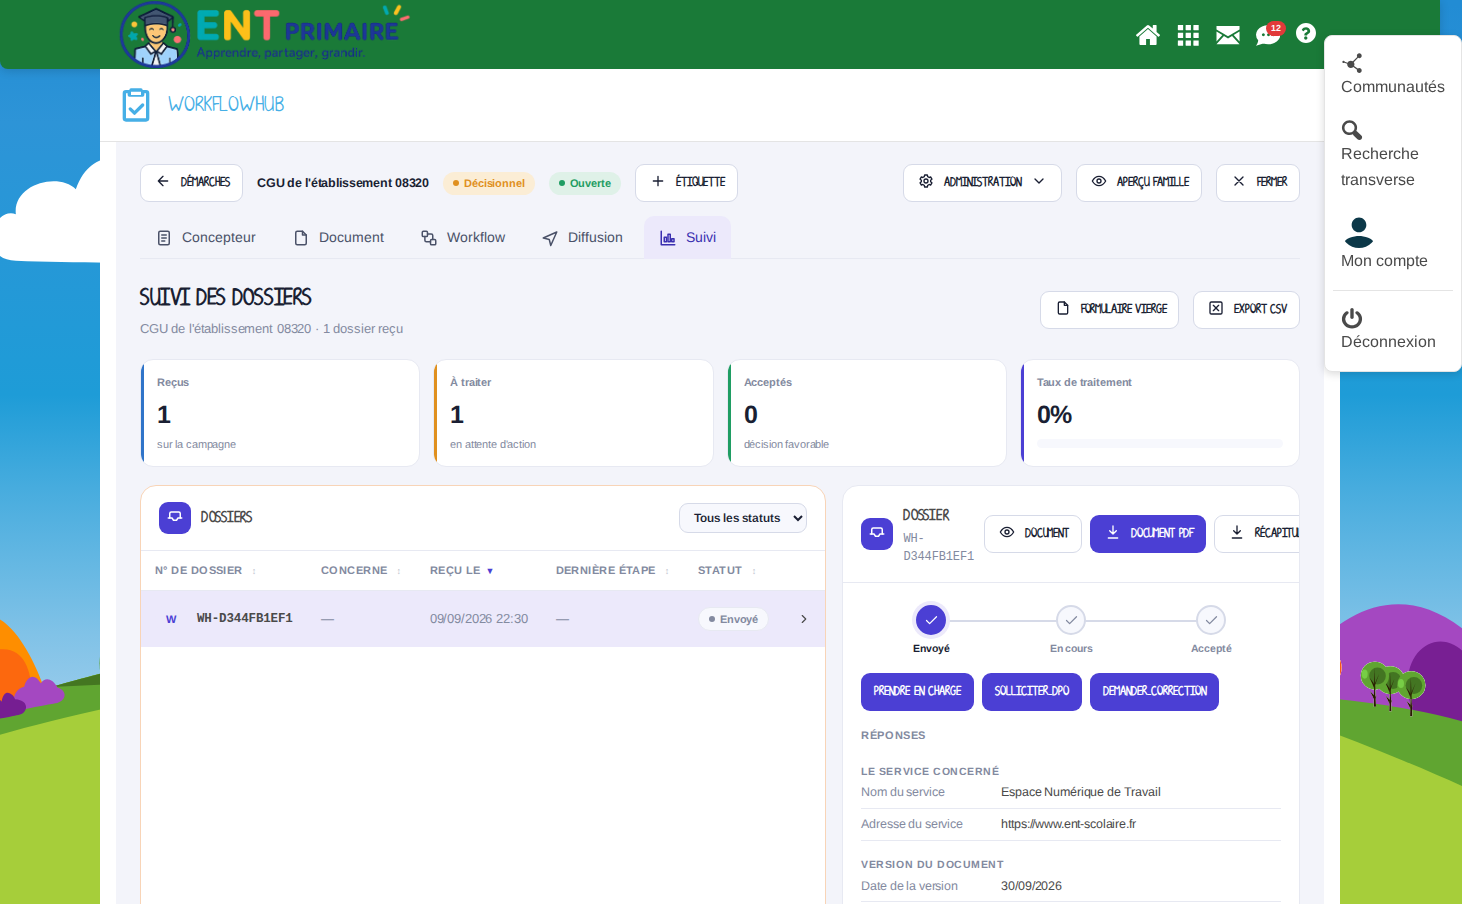This screenshot has height=904, width=1462.
Task: Click the Accepté step marker
Action: click(1211, 620)
